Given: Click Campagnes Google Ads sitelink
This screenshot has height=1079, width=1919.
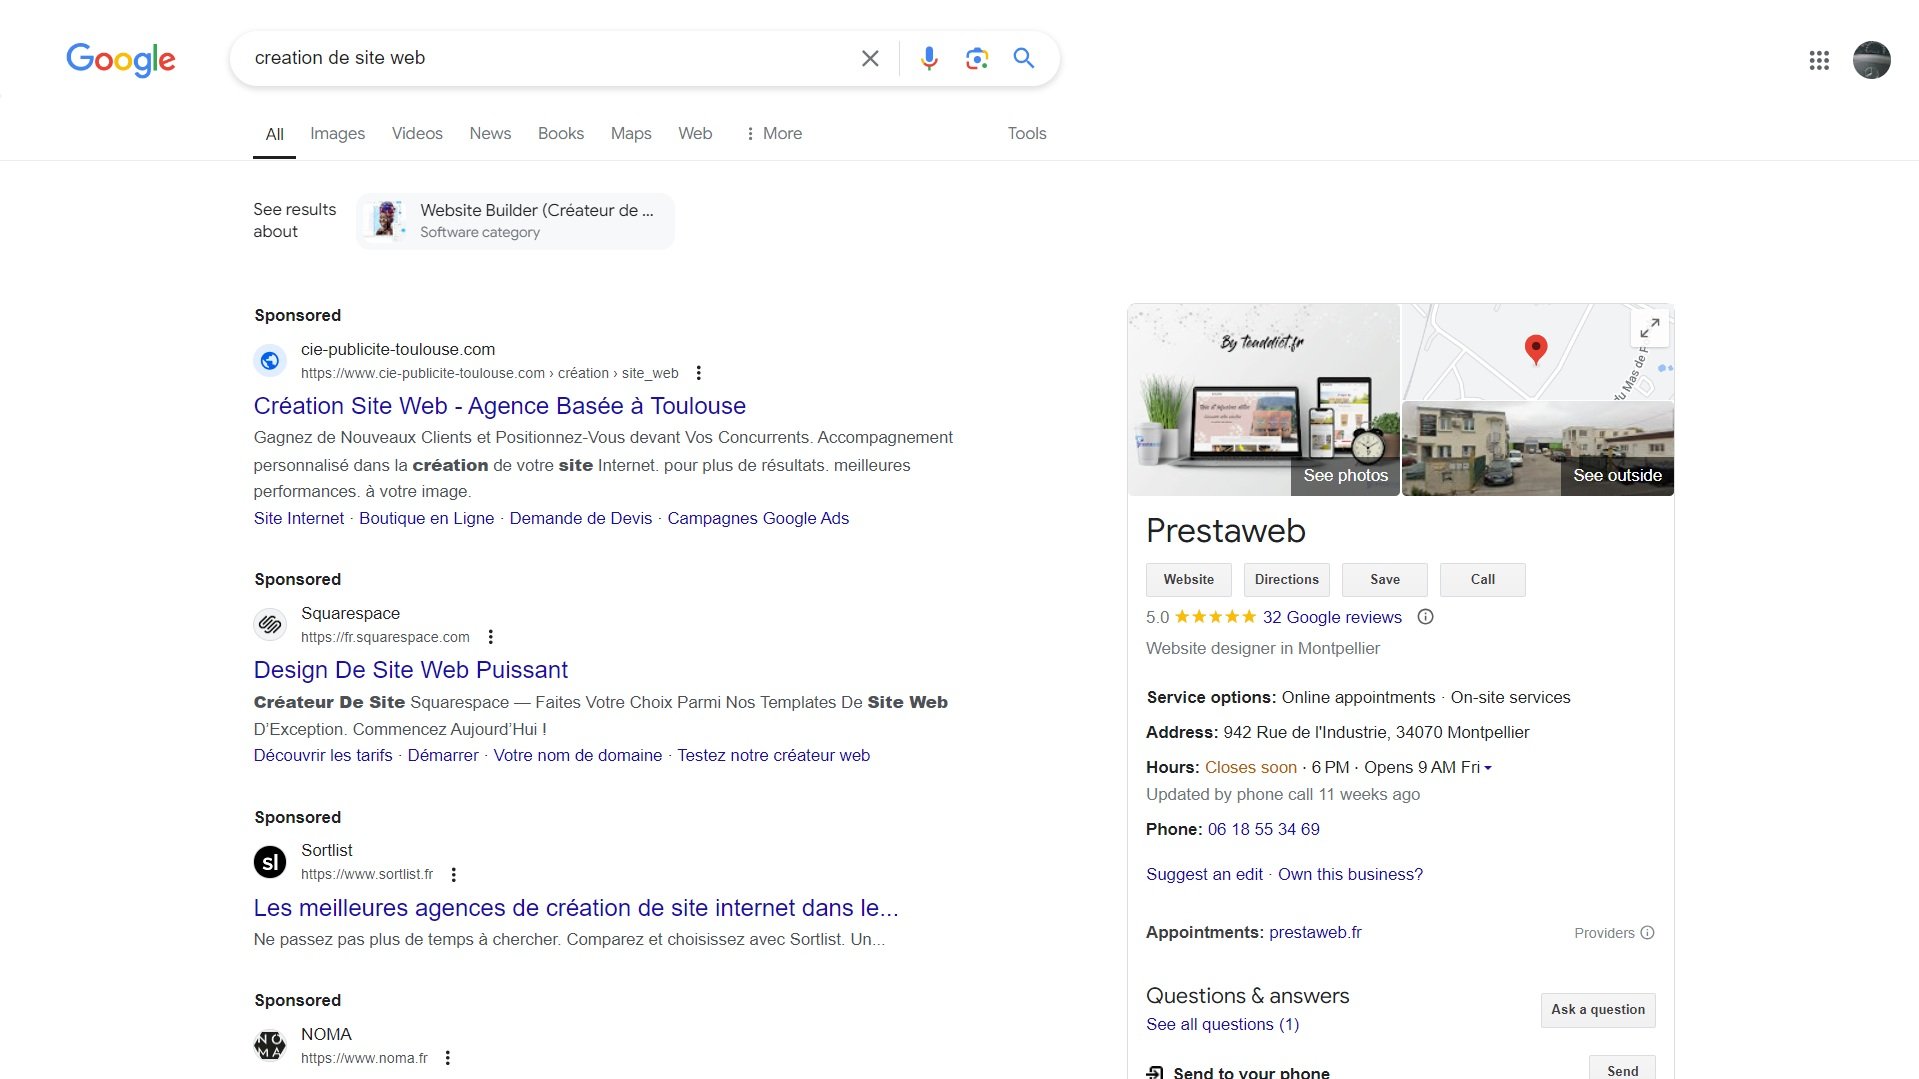Looking at the screenshot, I should [758, 519].
